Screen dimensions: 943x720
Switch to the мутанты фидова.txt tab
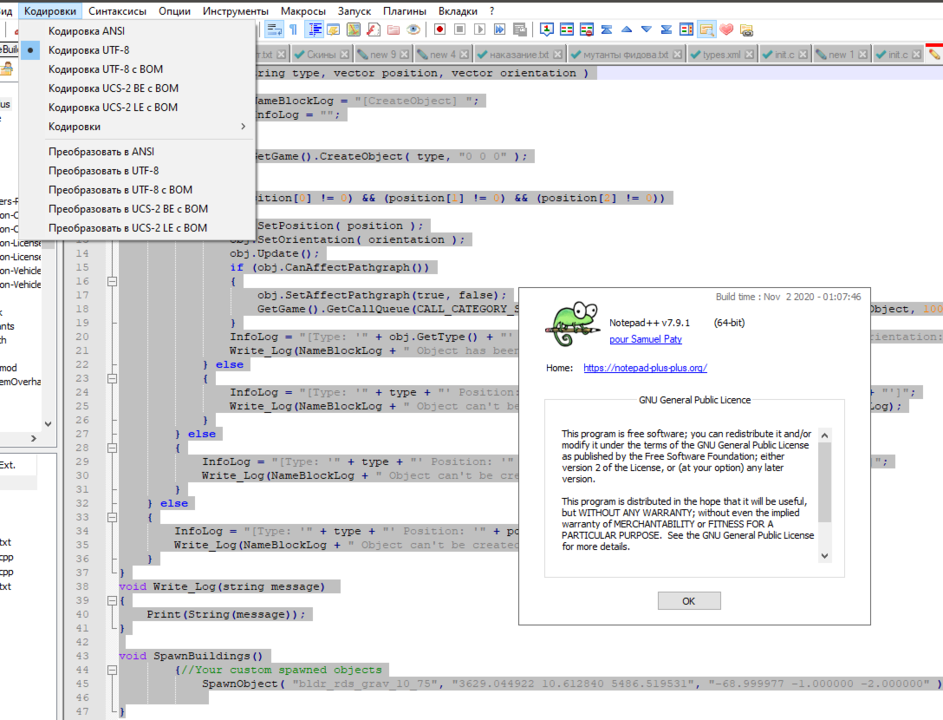click(625, 54)
